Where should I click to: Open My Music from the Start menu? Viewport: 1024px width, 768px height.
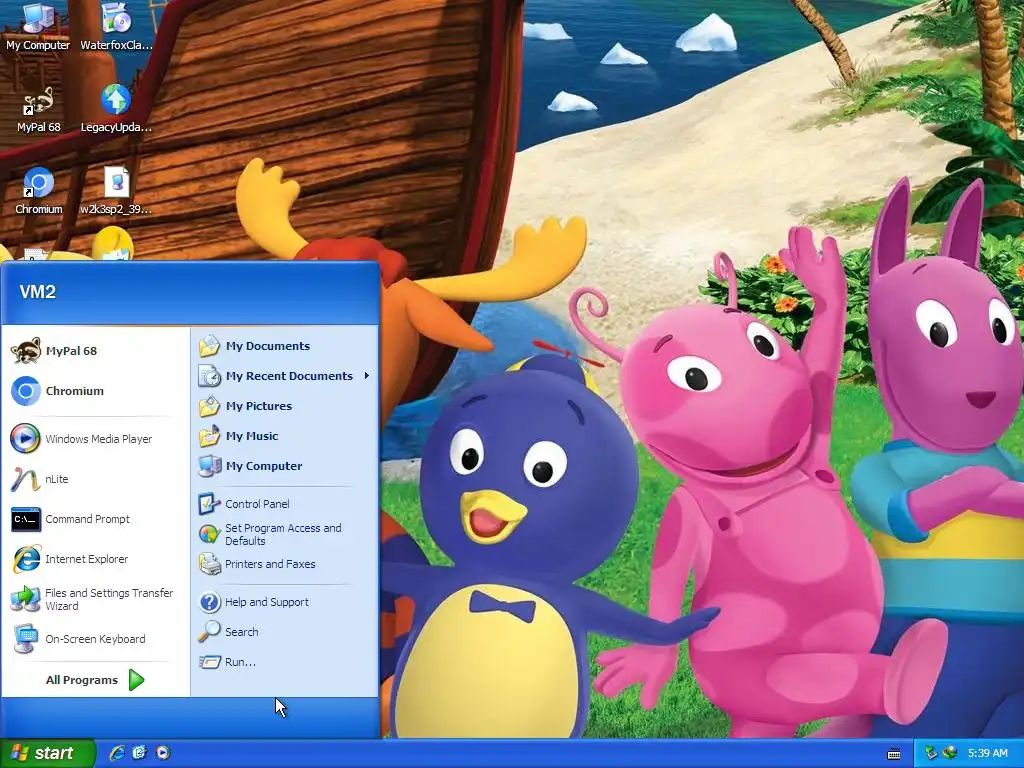(284, 436)
